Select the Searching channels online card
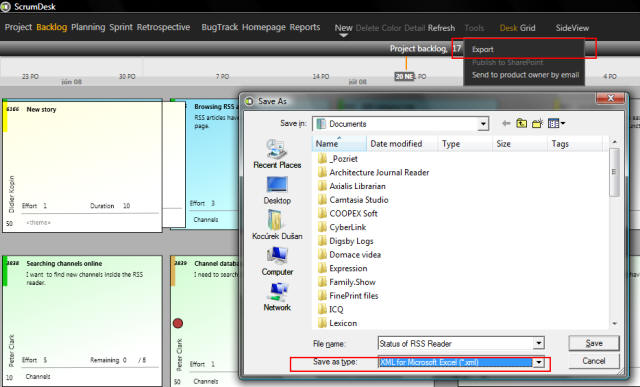The width and height of the screenshot is (640, 387). tap(82, 321)
